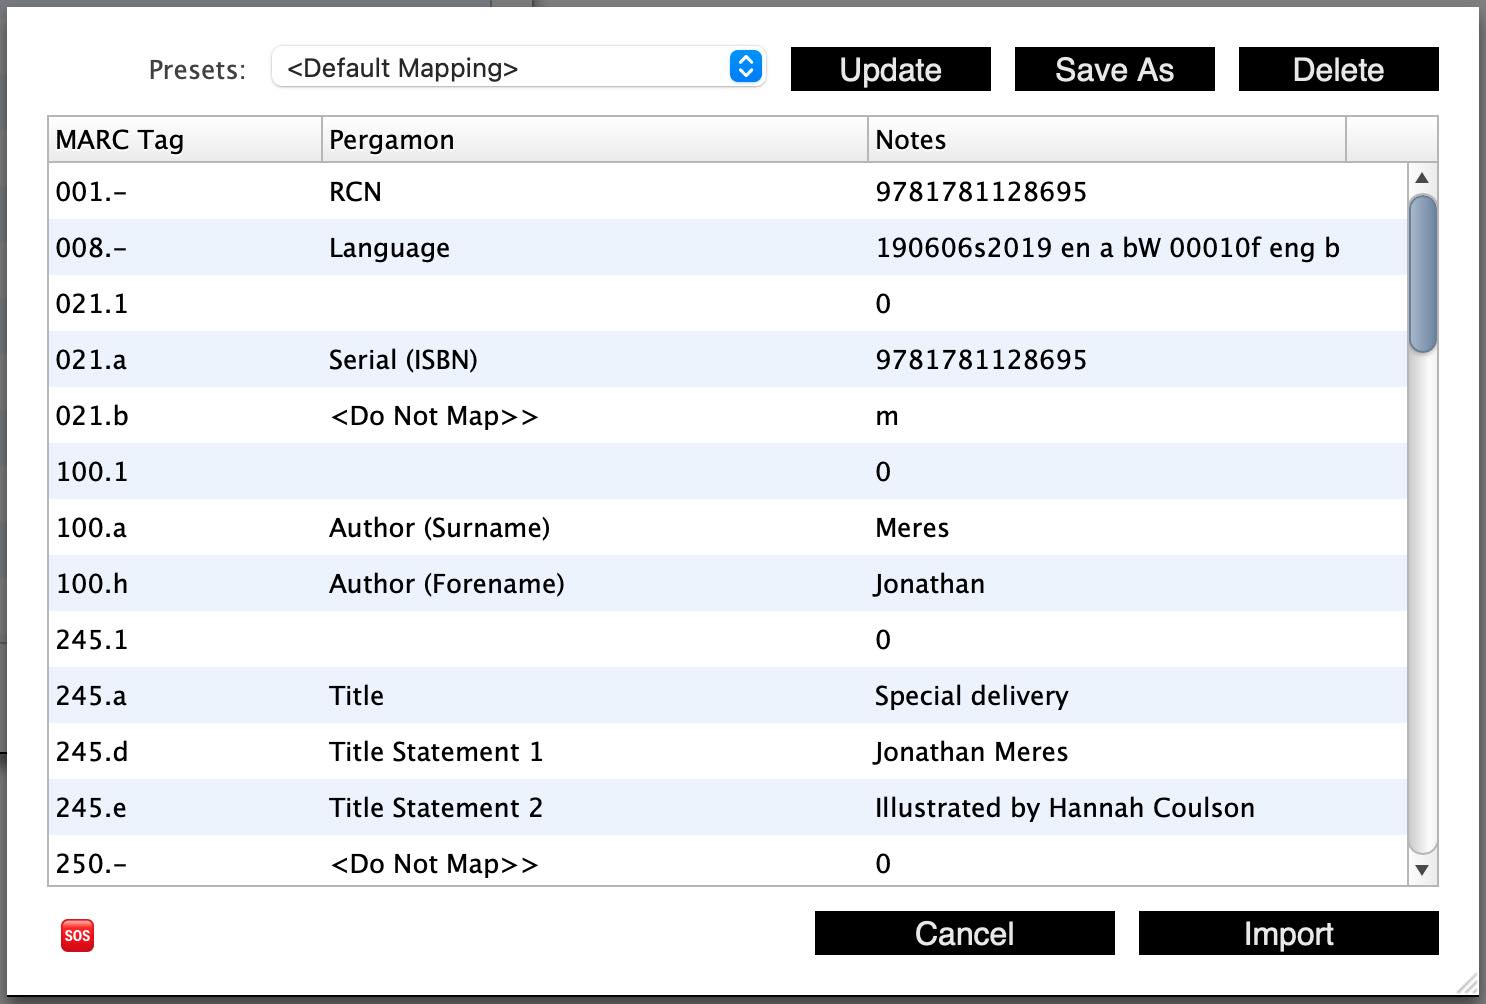This screenshot has height=1004, width=1486.
Task: Select the 021.1 tag row
Action: (728, 304)
